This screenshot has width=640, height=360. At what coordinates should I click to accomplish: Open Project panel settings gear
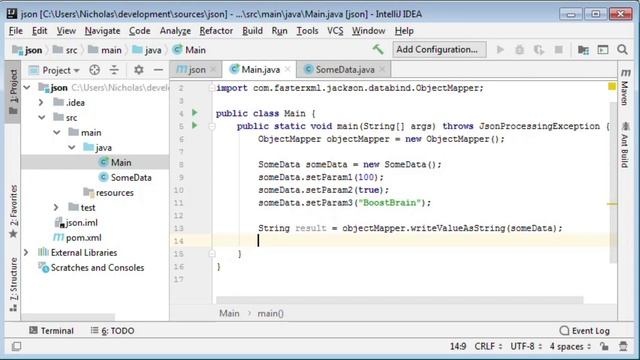(139, 70)
